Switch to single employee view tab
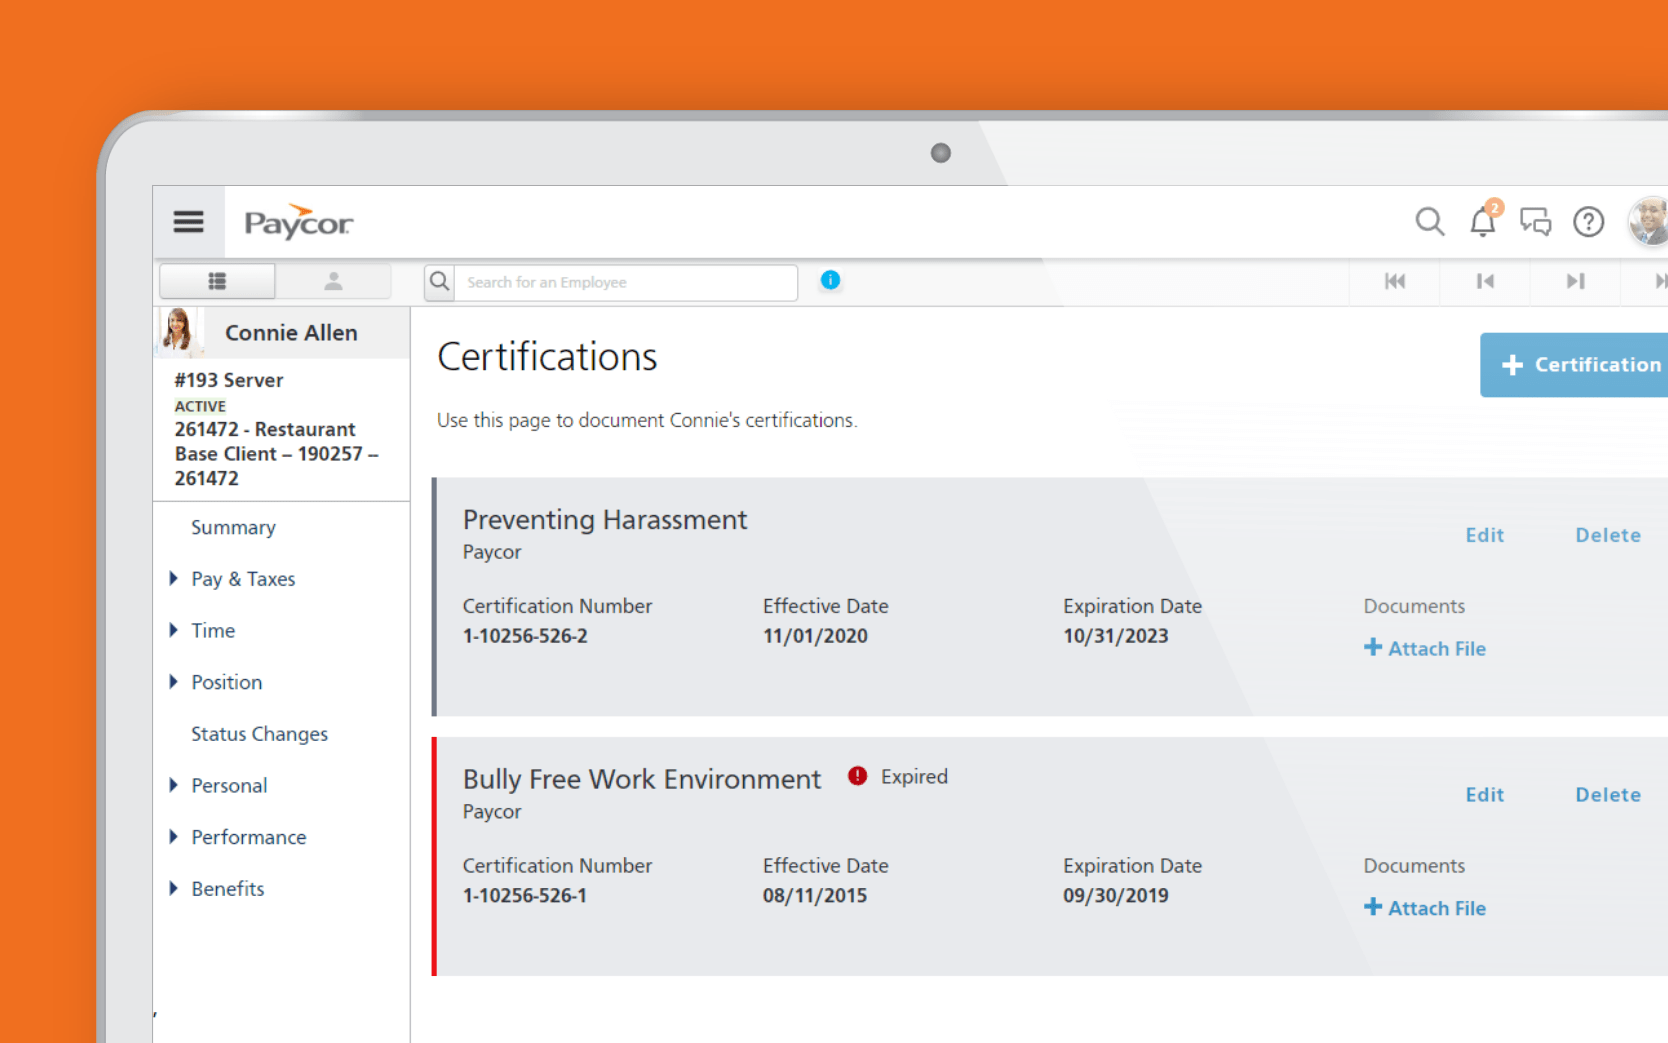 [333, 281]
